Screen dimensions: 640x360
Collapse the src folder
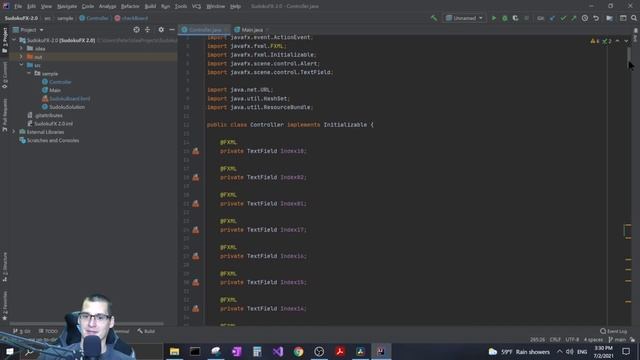point(21,65)
